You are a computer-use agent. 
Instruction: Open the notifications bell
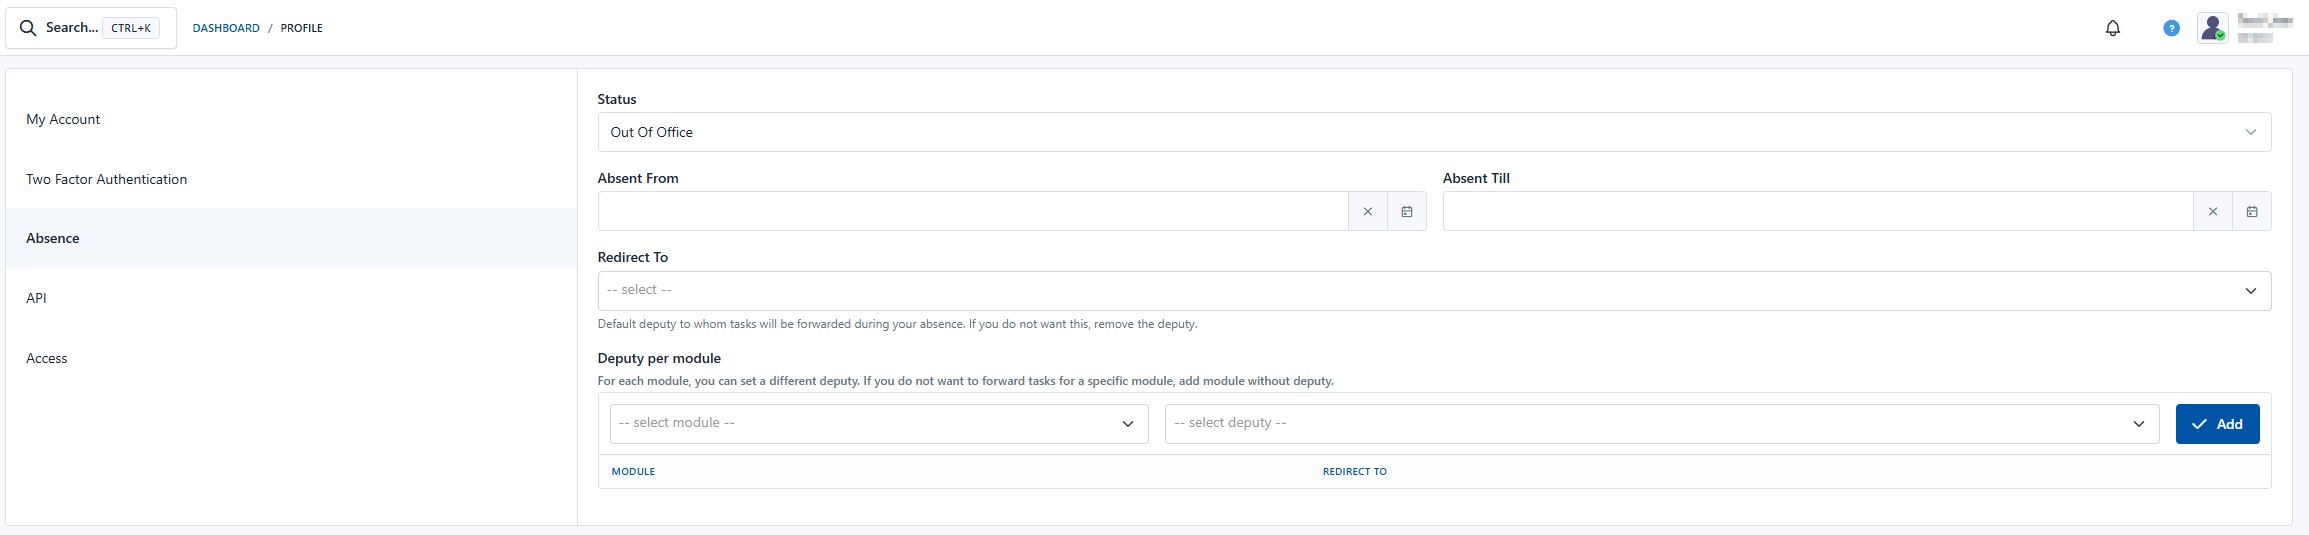tap(2112, 28)
